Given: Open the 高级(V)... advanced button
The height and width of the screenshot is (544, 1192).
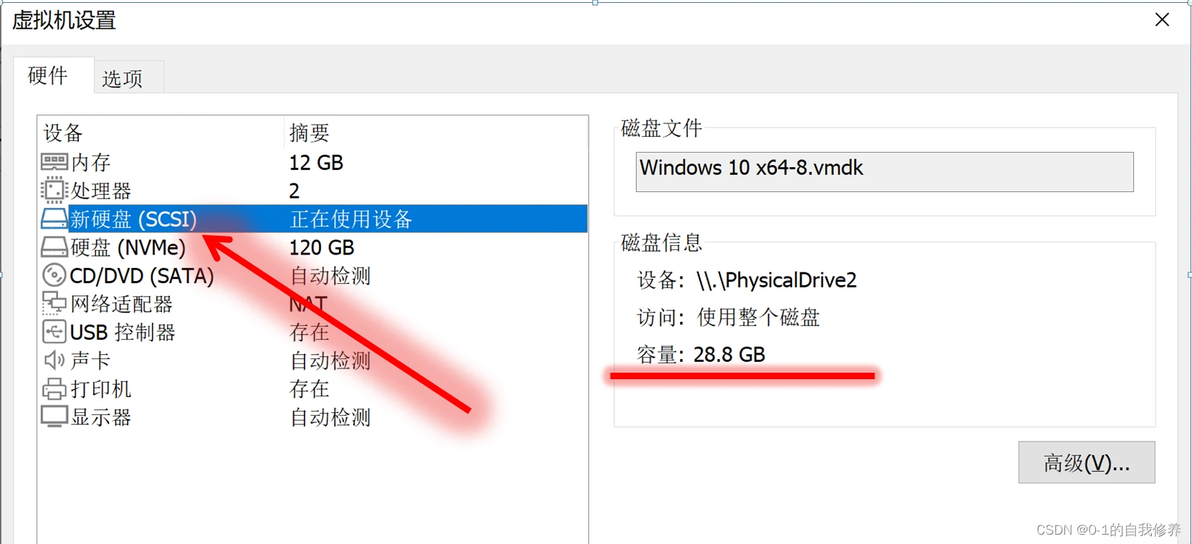Looking at the screenshot, I should tap(1086, 463).
